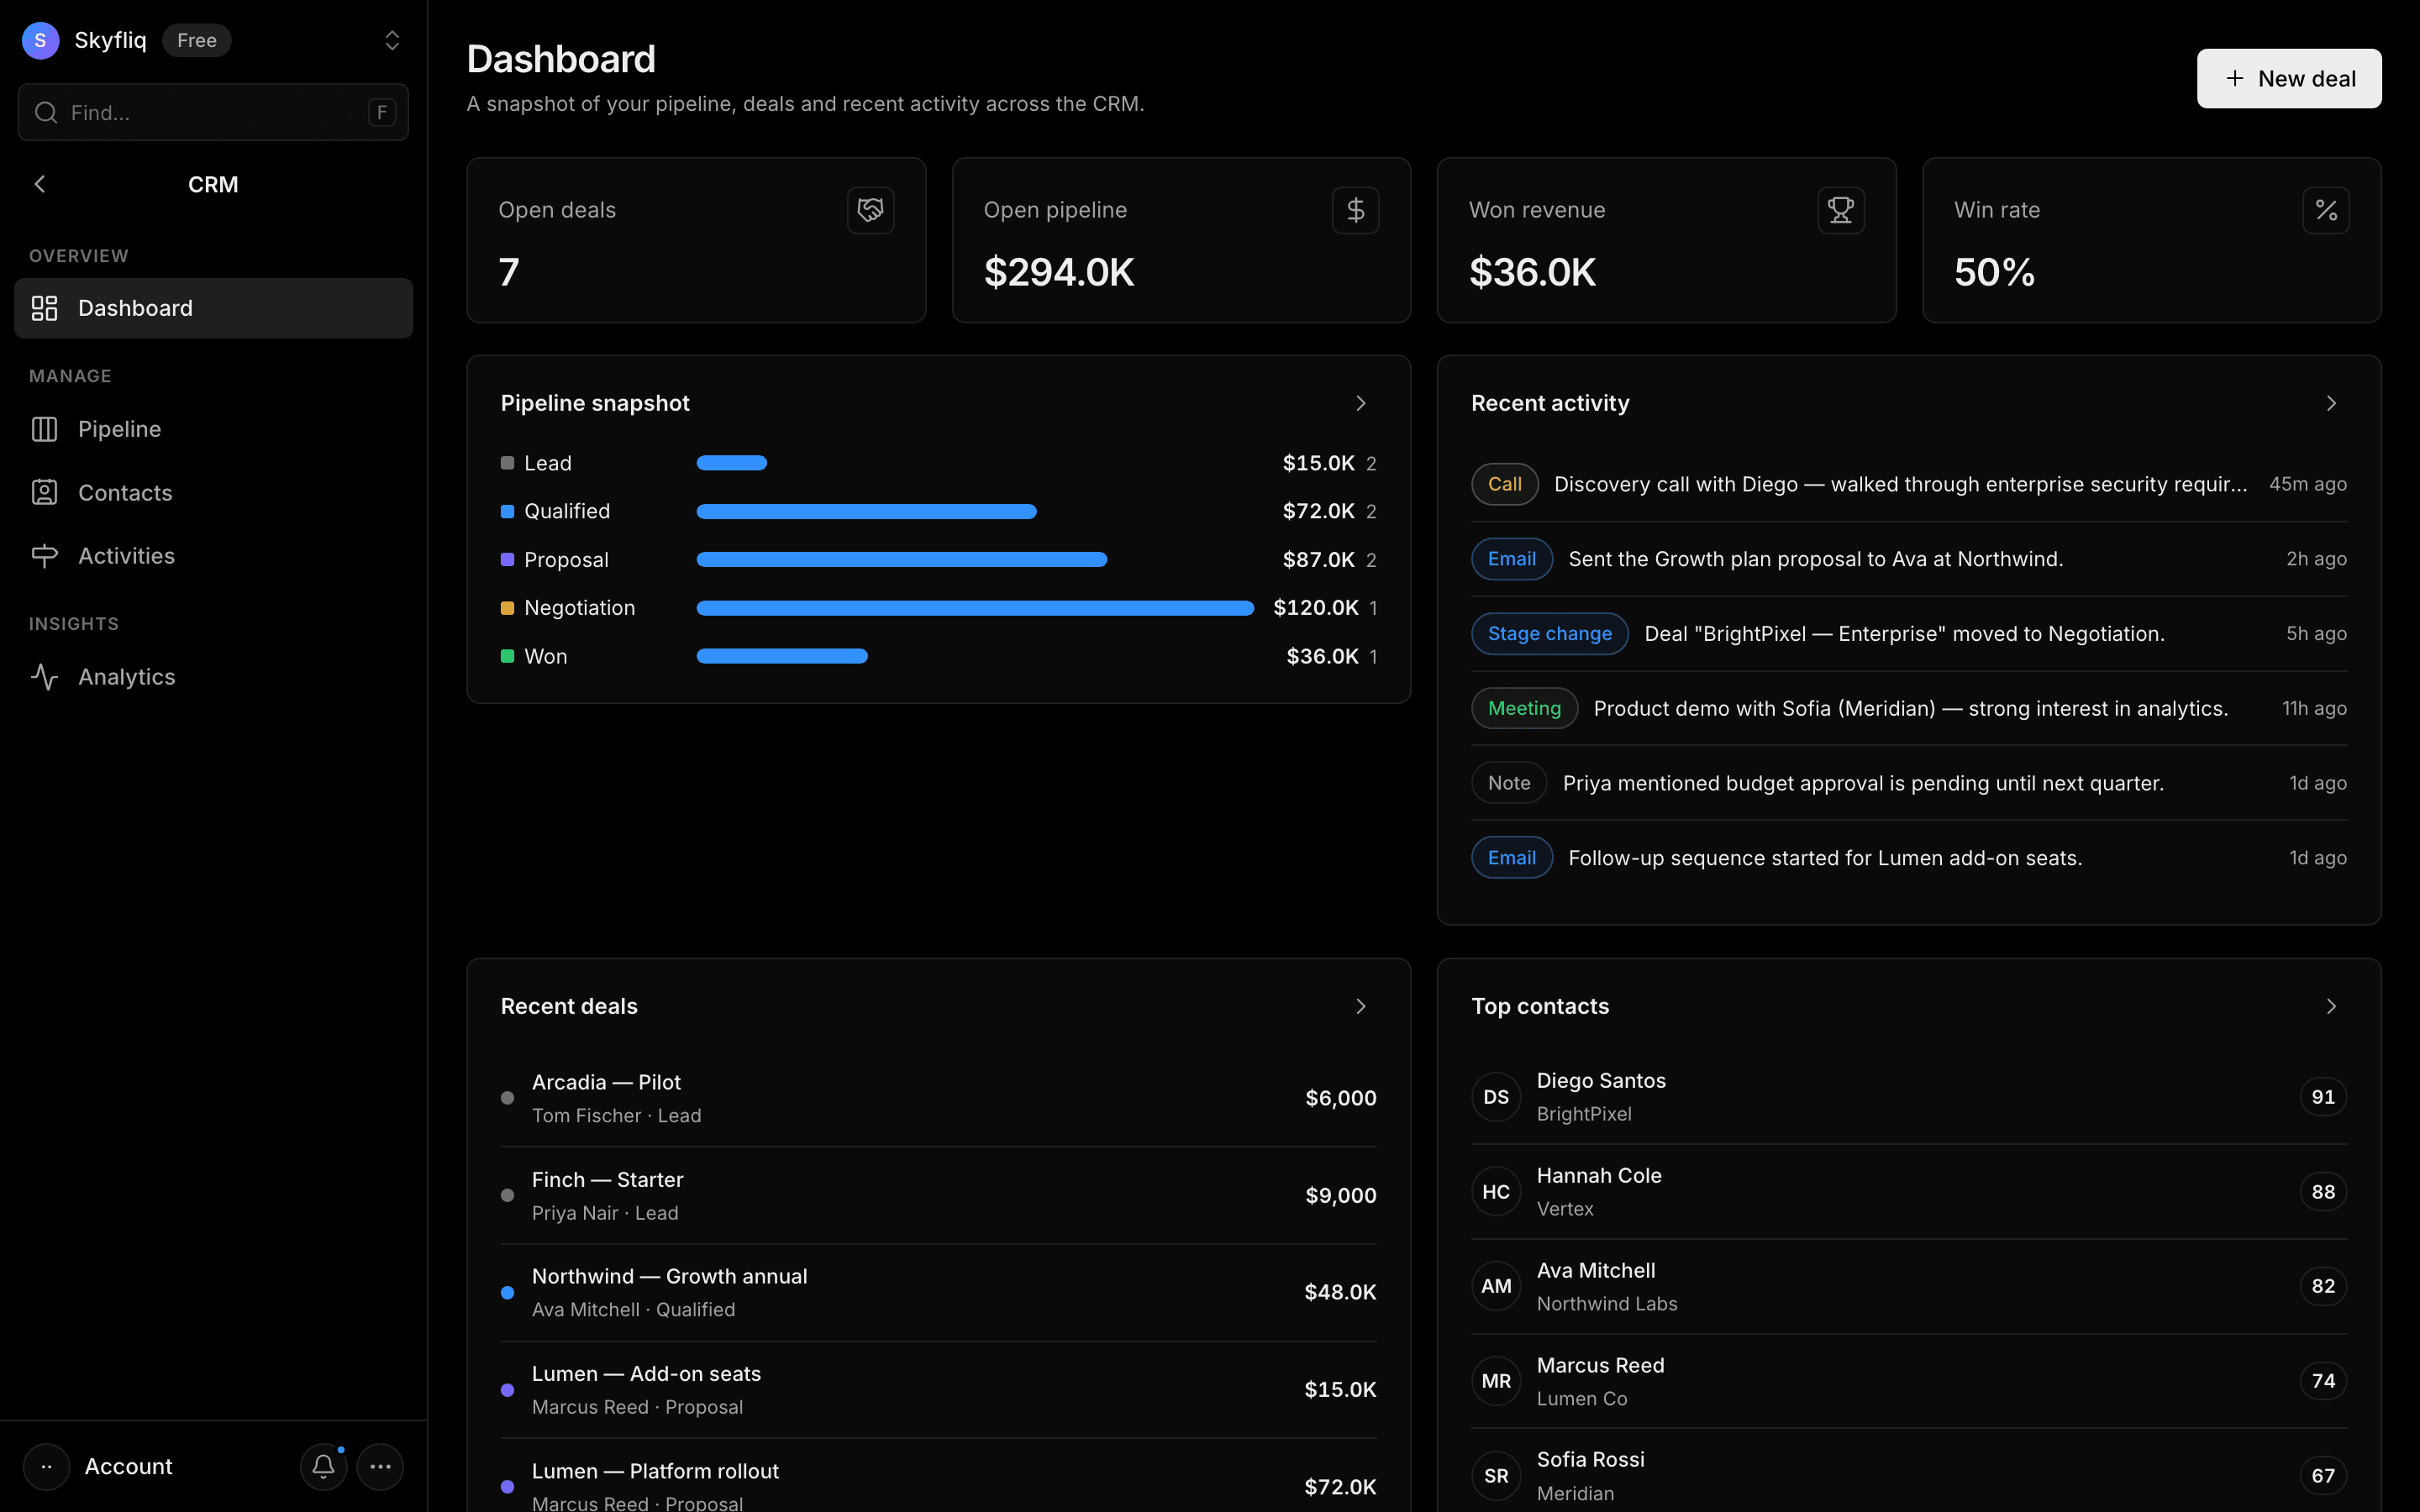This screenshot has width=2420, height=1512.
Task: Open the Arcadia — Pilot deal
Action: point(938,1098)
